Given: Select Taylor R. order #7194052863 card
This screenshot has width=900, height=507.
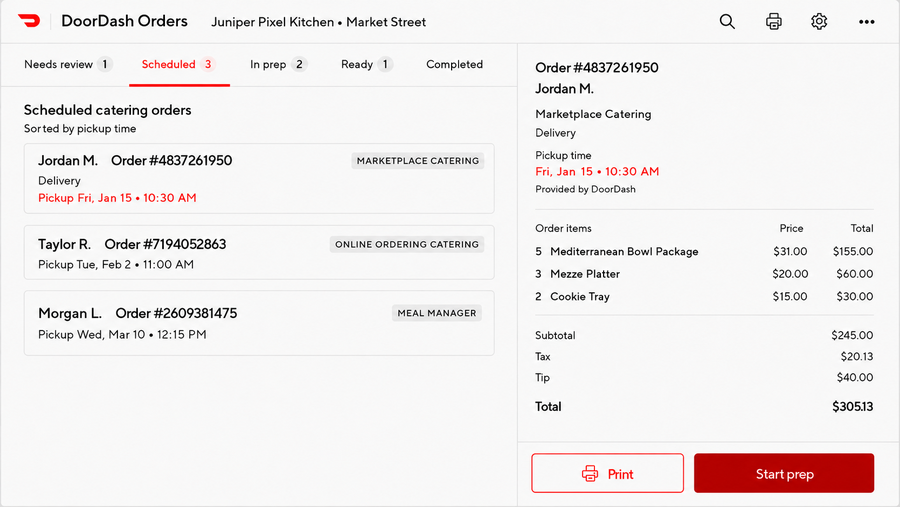Looking at the screenshot, I should (x=259, y=252).
